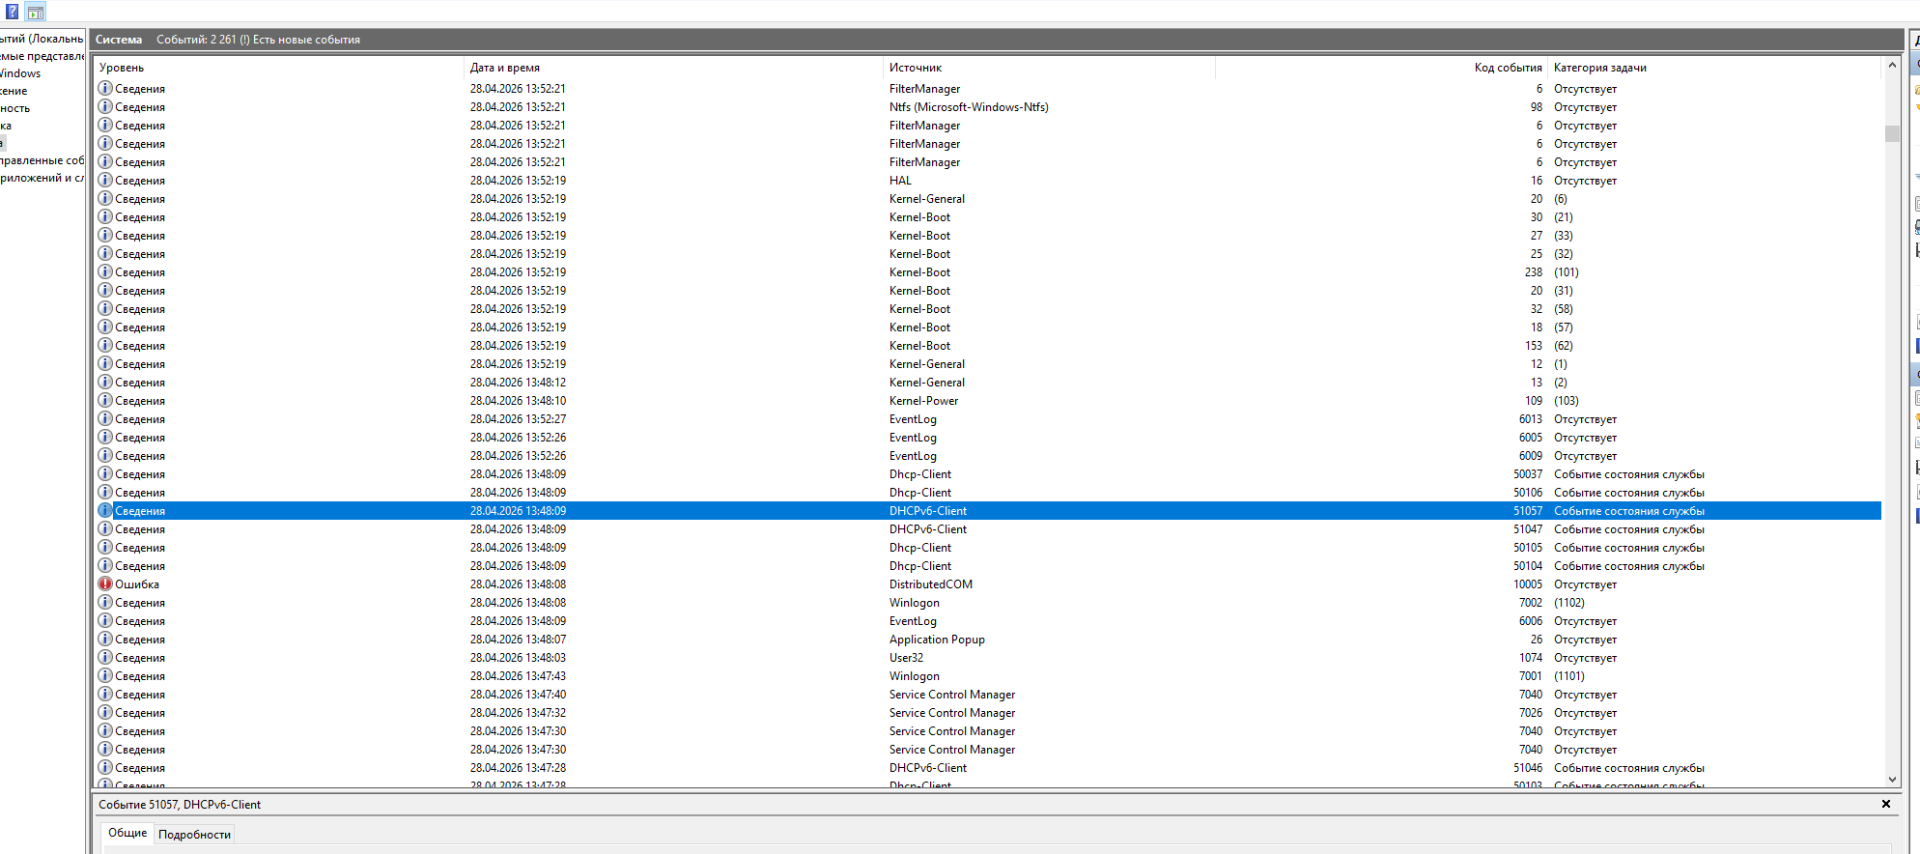Image resolution: width=1920 pixels, height=854 pixels.
Task: Select the EventLog event with code 6013
Action: pos(913,419)
